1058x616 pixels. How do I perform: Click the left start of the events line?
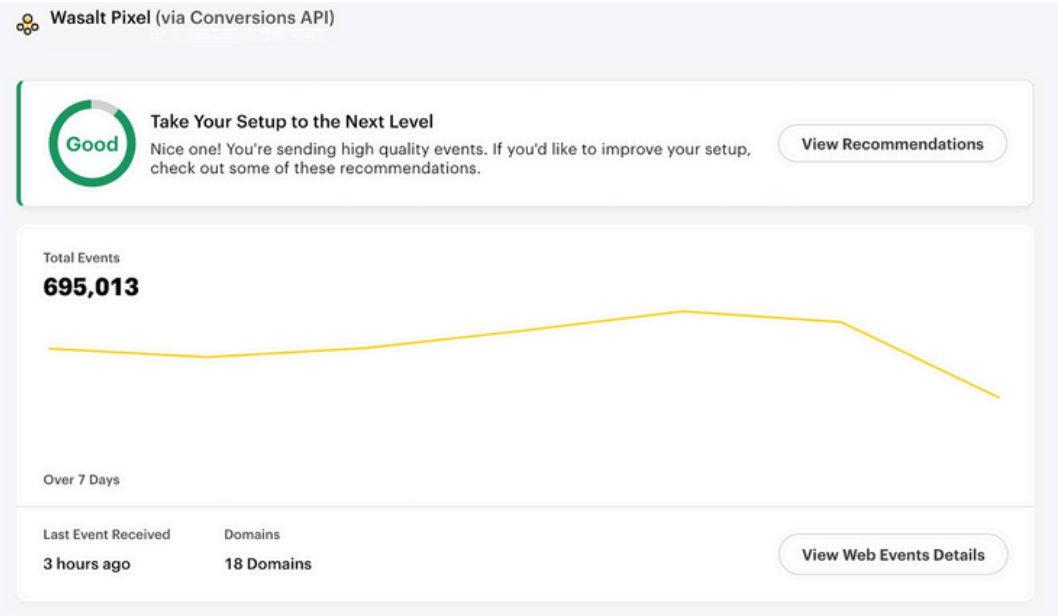point(50,348)
